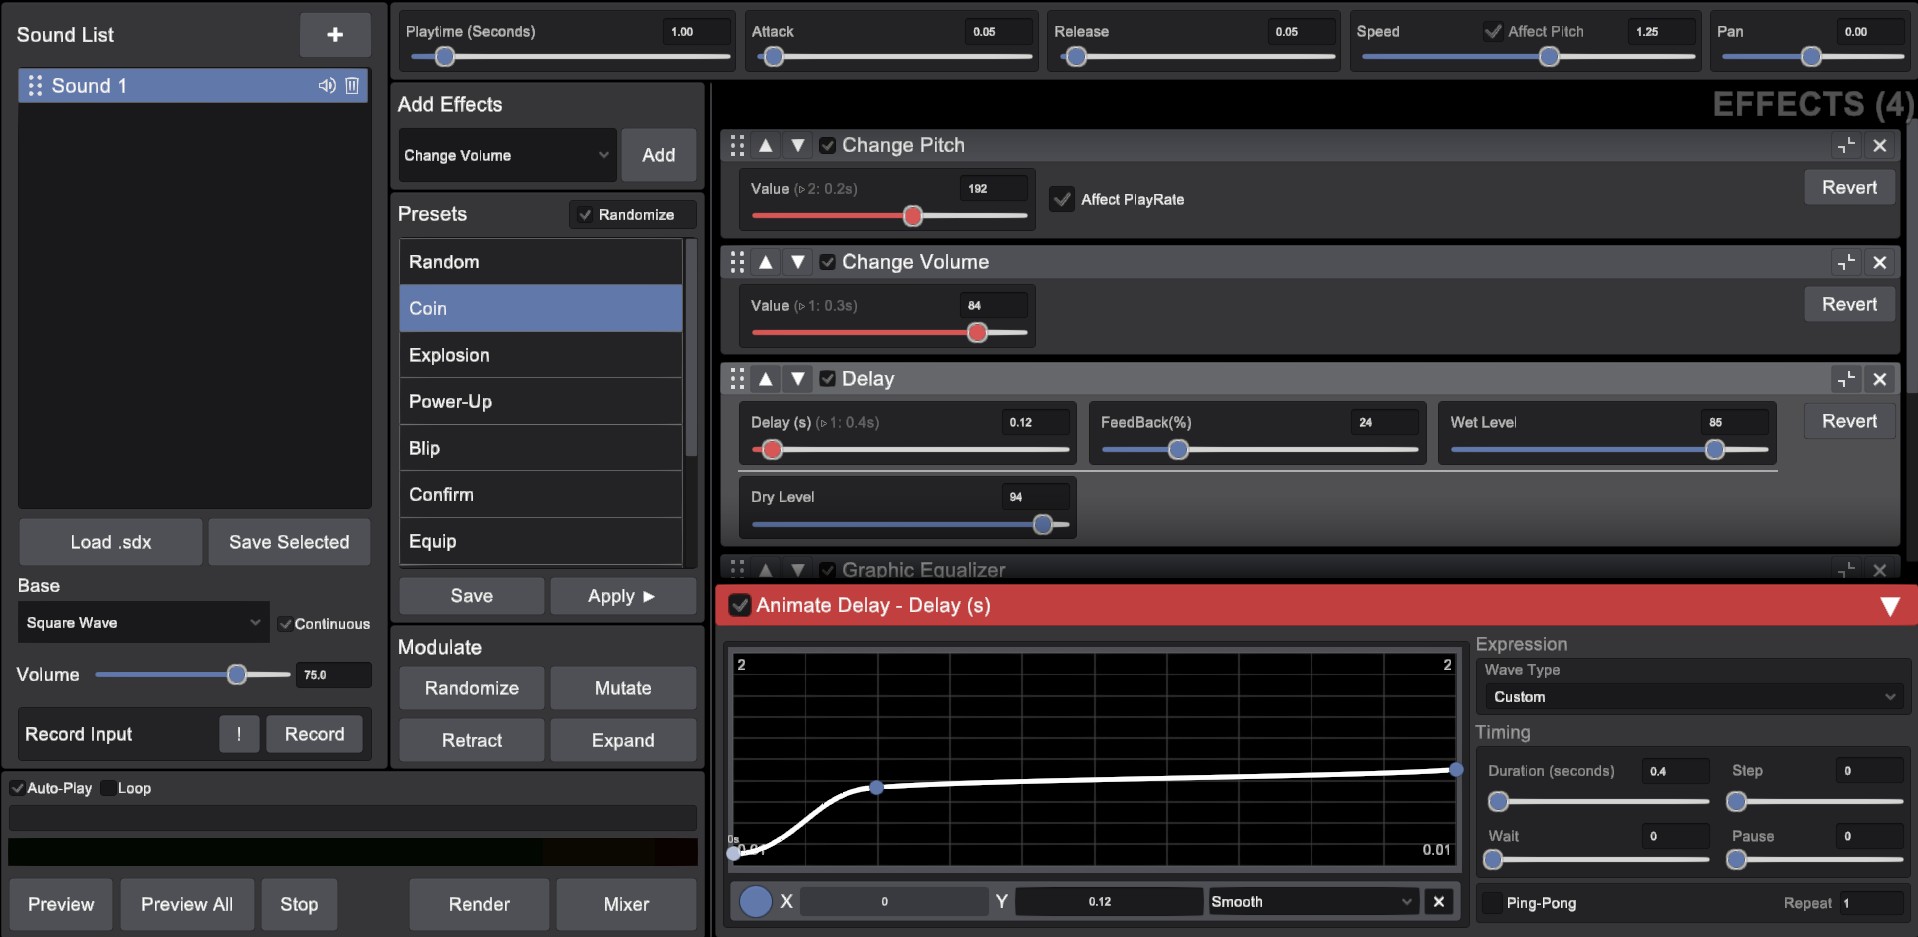Click the Preview All button
Viewport: 1918px width, 937px height.
pyautogui.click(x=187, y=904)
